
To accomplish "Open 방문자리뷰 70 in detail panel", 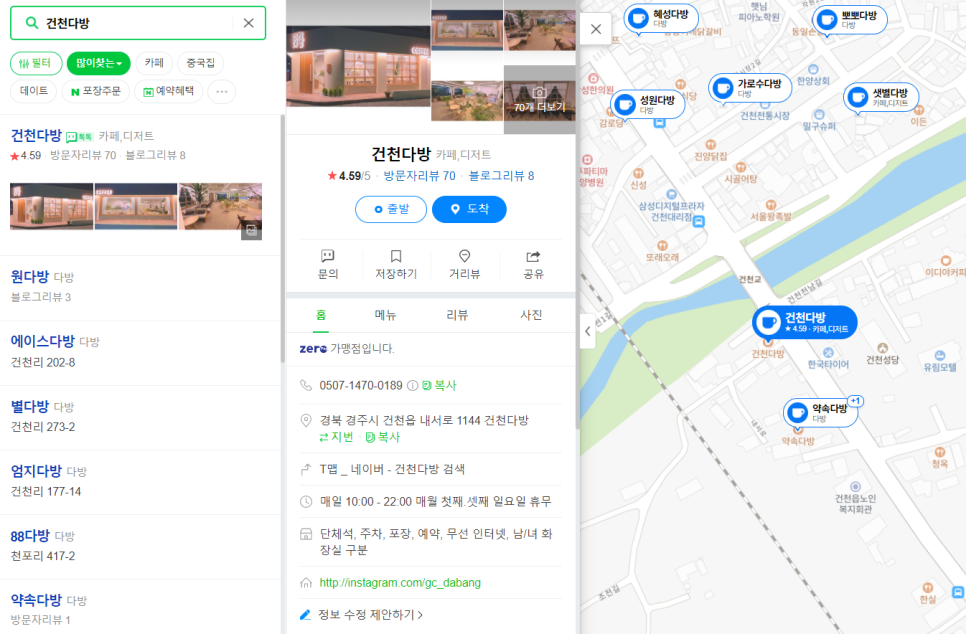I will click(x=420, y=176).
